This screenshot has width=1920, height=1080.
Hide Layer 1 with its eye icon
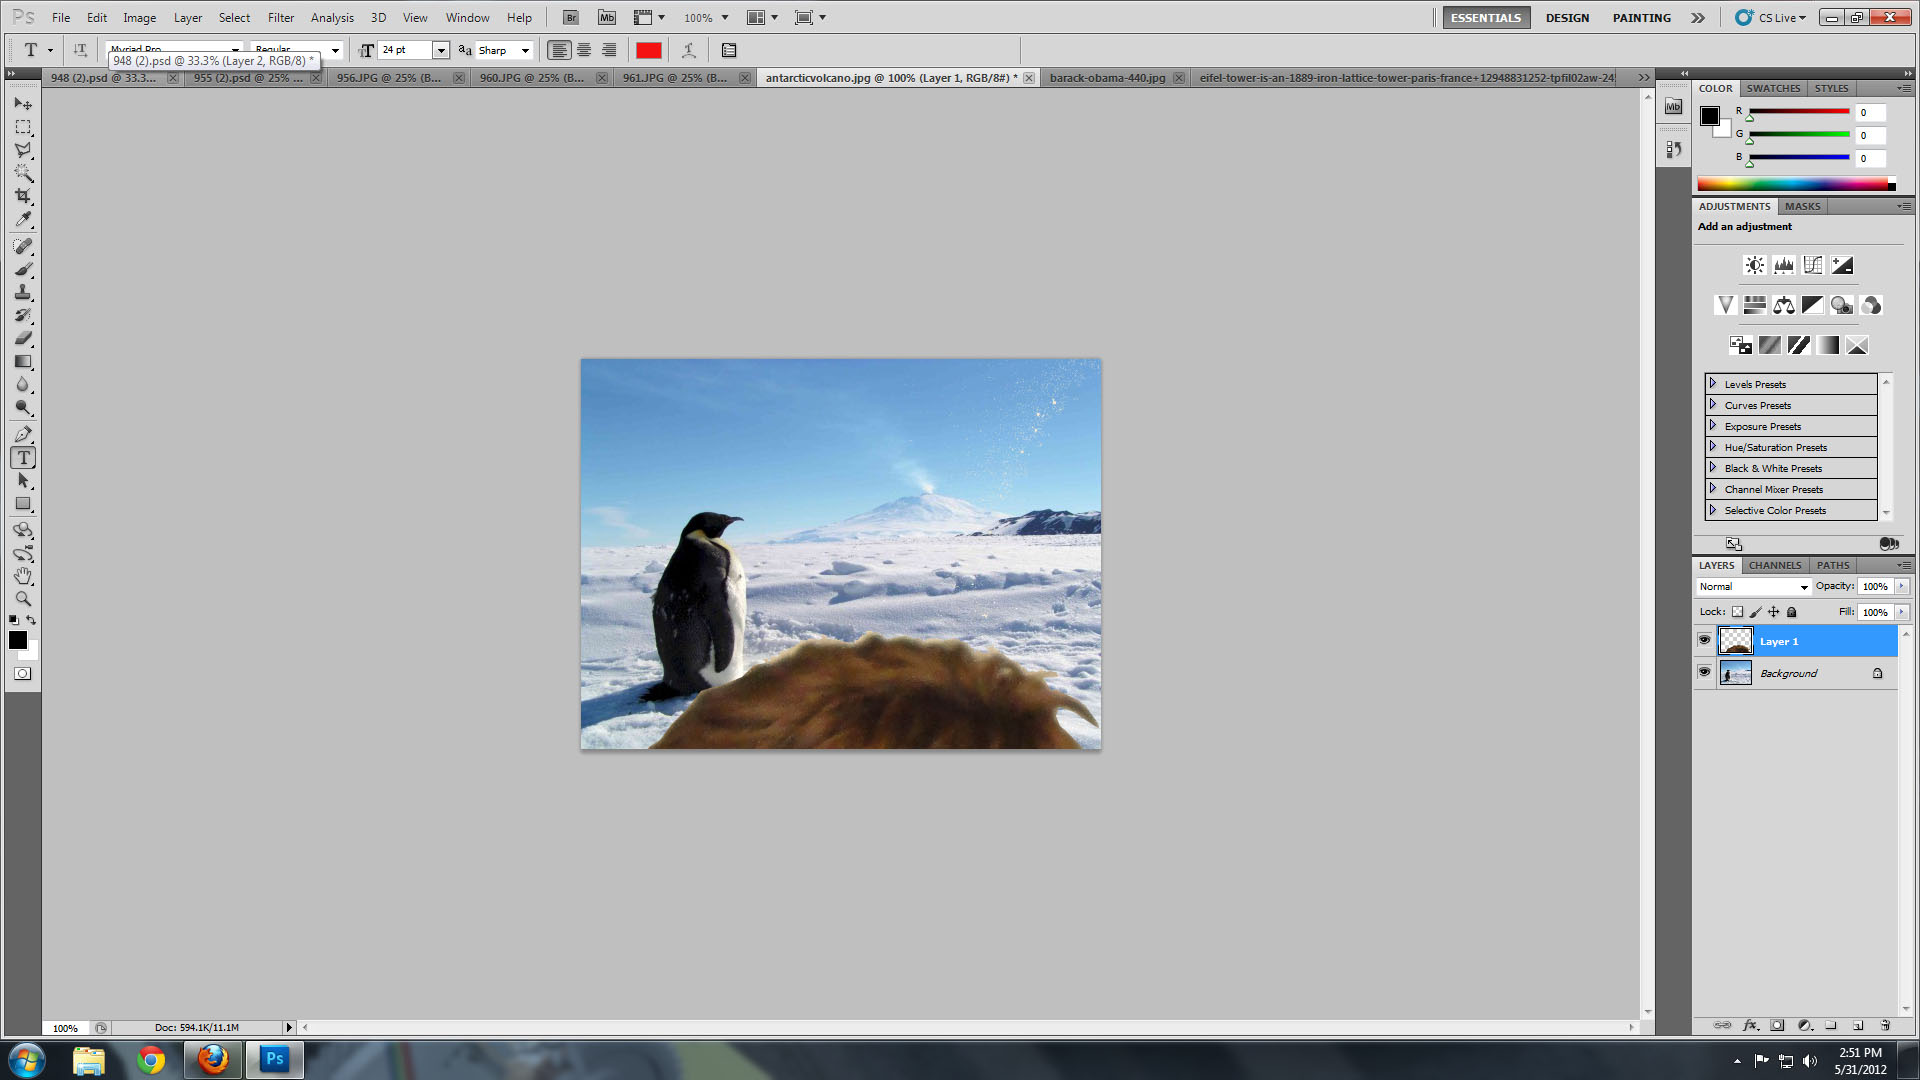(x=1704, y=640)
